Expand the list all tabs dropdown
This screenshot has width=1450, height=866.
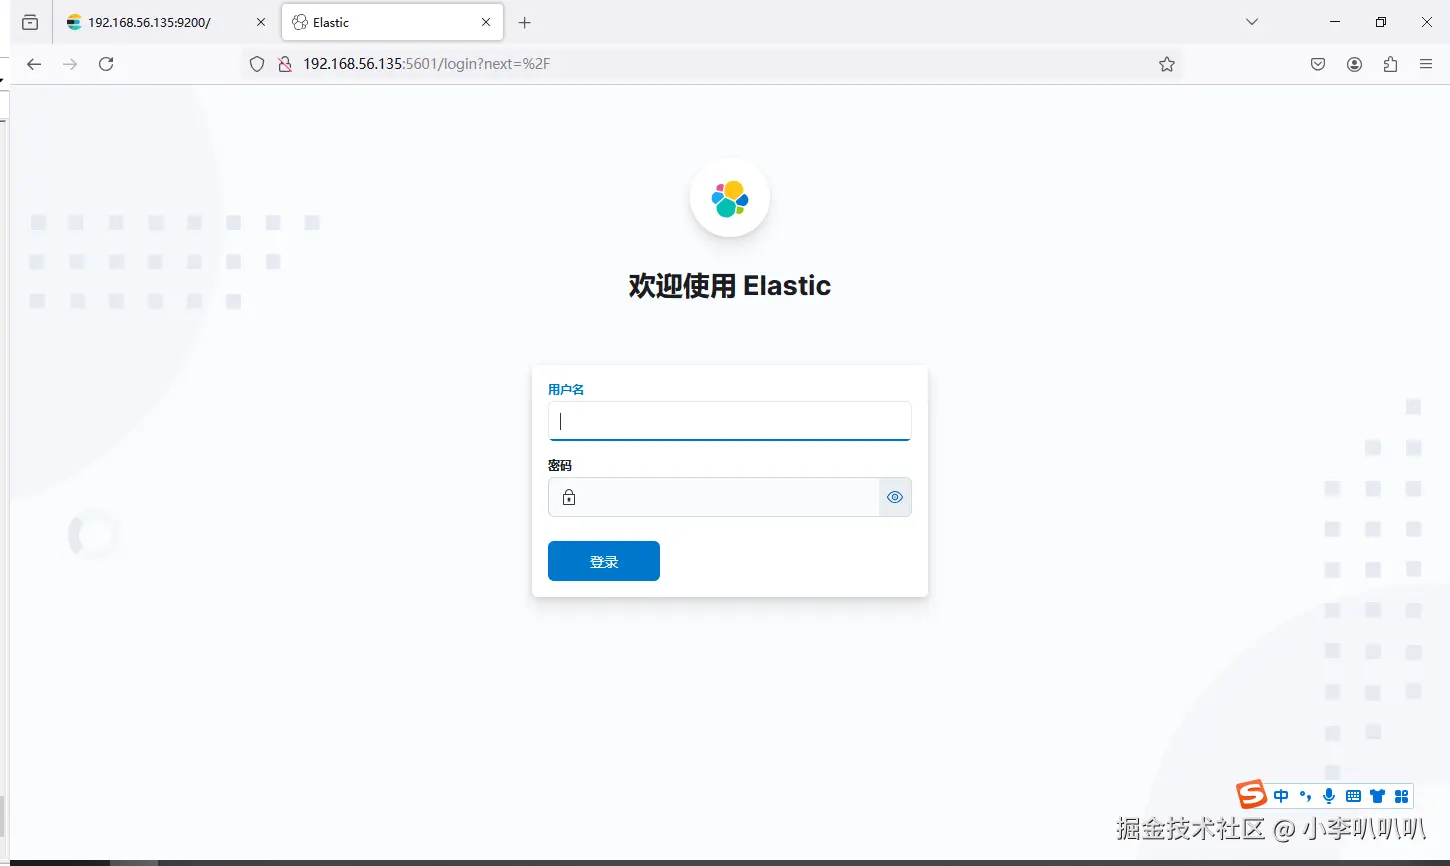tap(1251, 22)
